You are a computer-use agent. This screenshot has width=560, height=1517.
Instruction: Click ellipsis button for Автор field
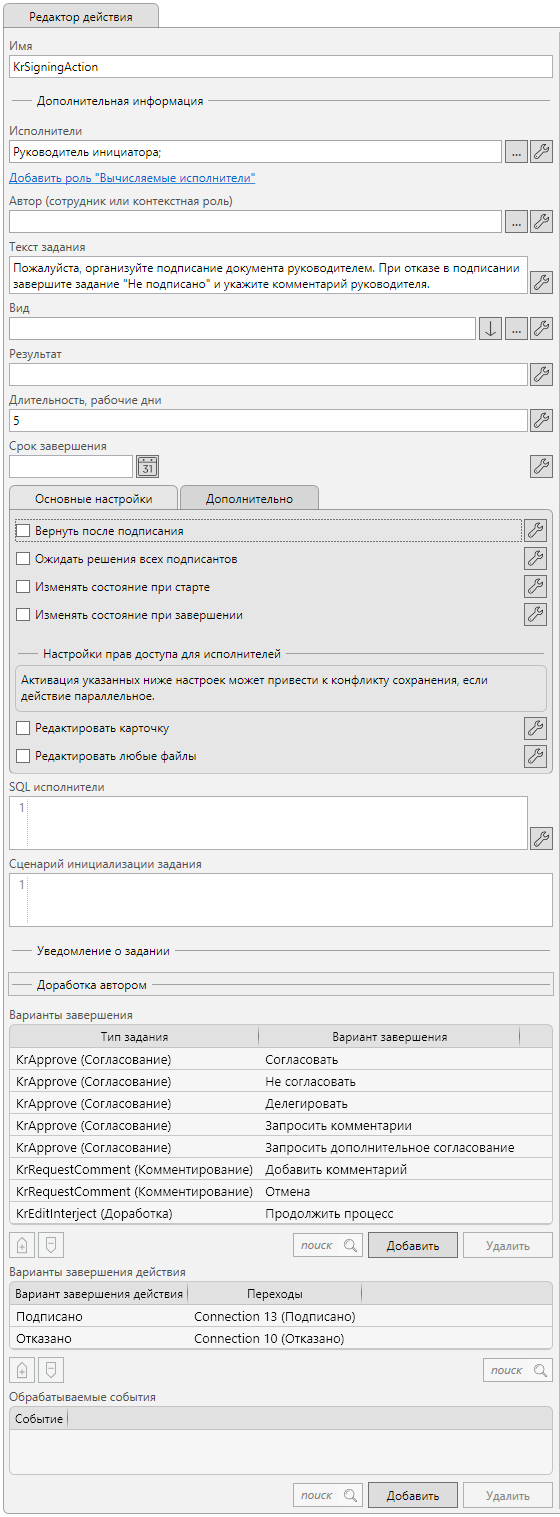tap(516, 222)
